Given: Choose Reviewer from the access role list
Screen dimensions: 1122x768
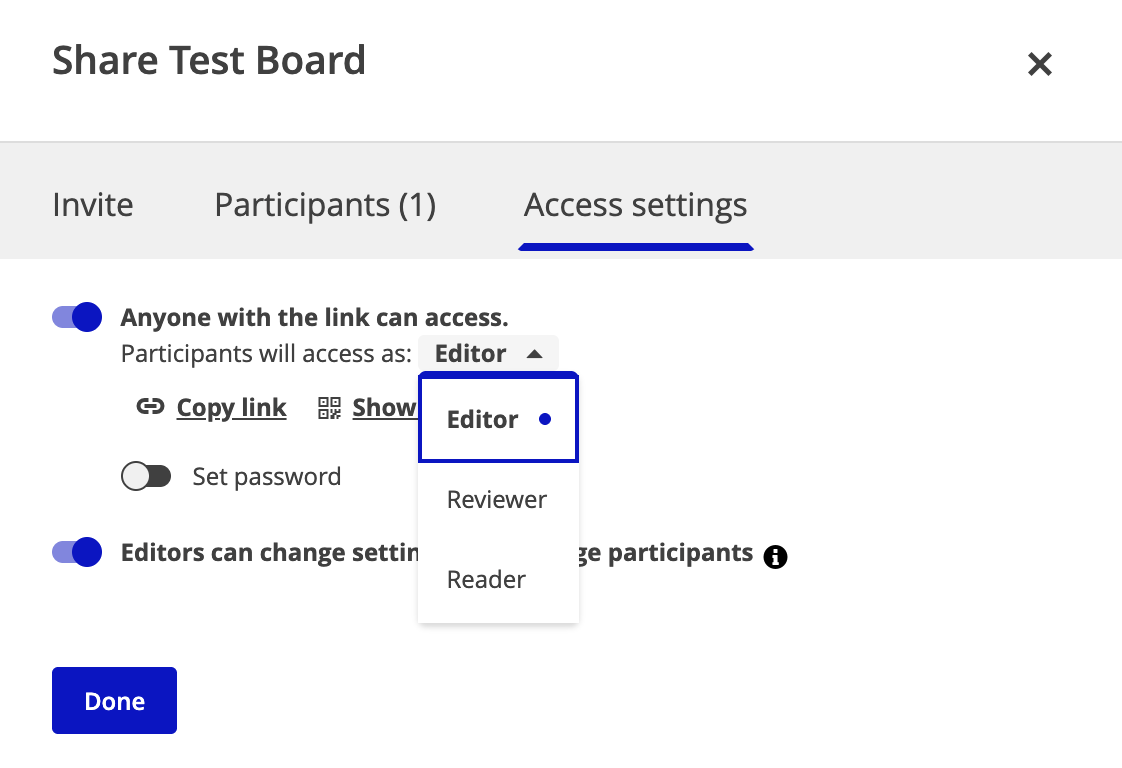Looking at the screenshot, I should [497, 499].
